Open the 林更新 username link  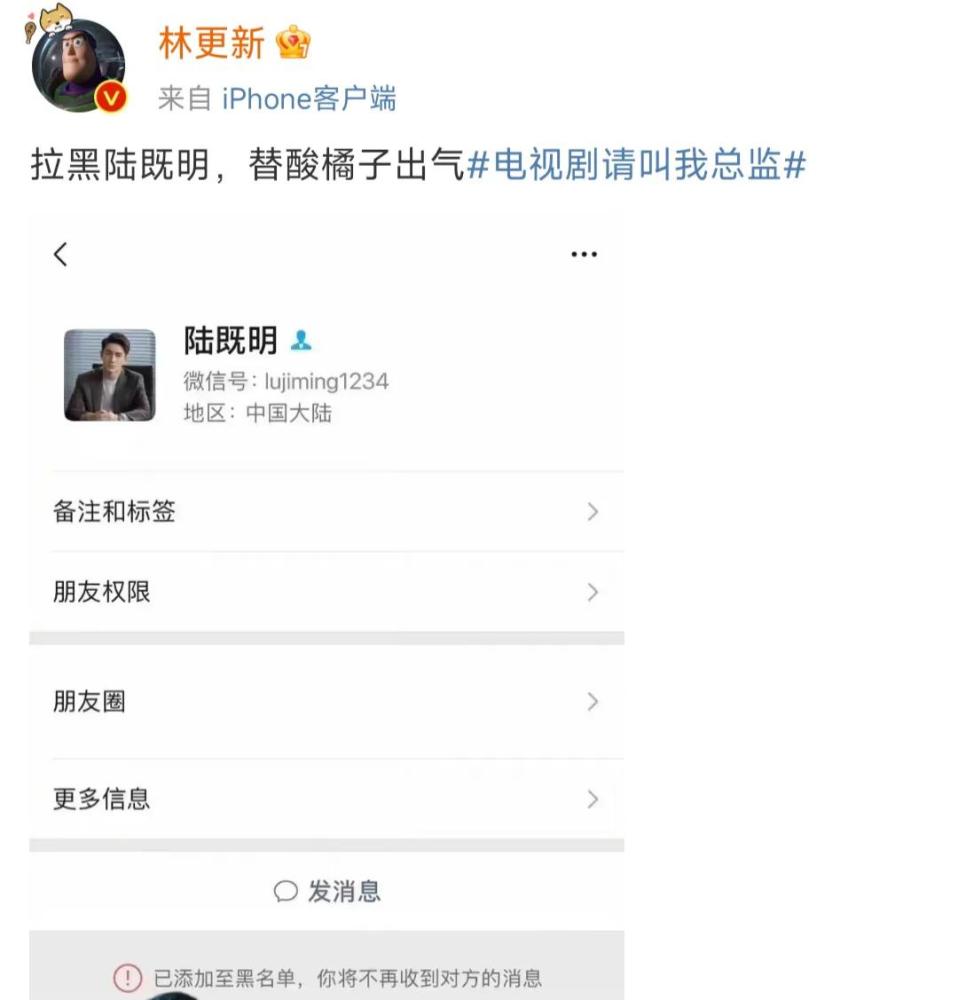[211, 42]
